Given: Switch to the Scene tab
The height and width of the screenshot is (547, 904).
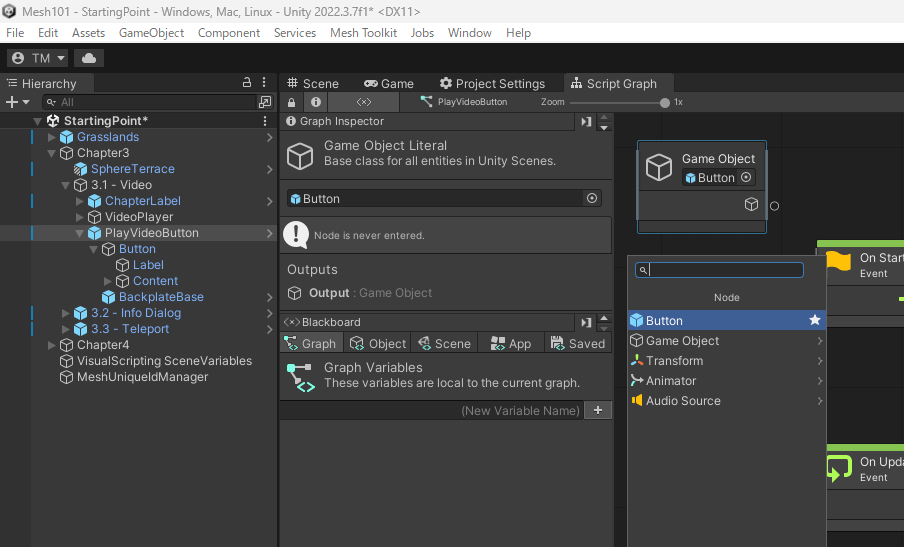Looking at the screenshot, I should (313, 84).
